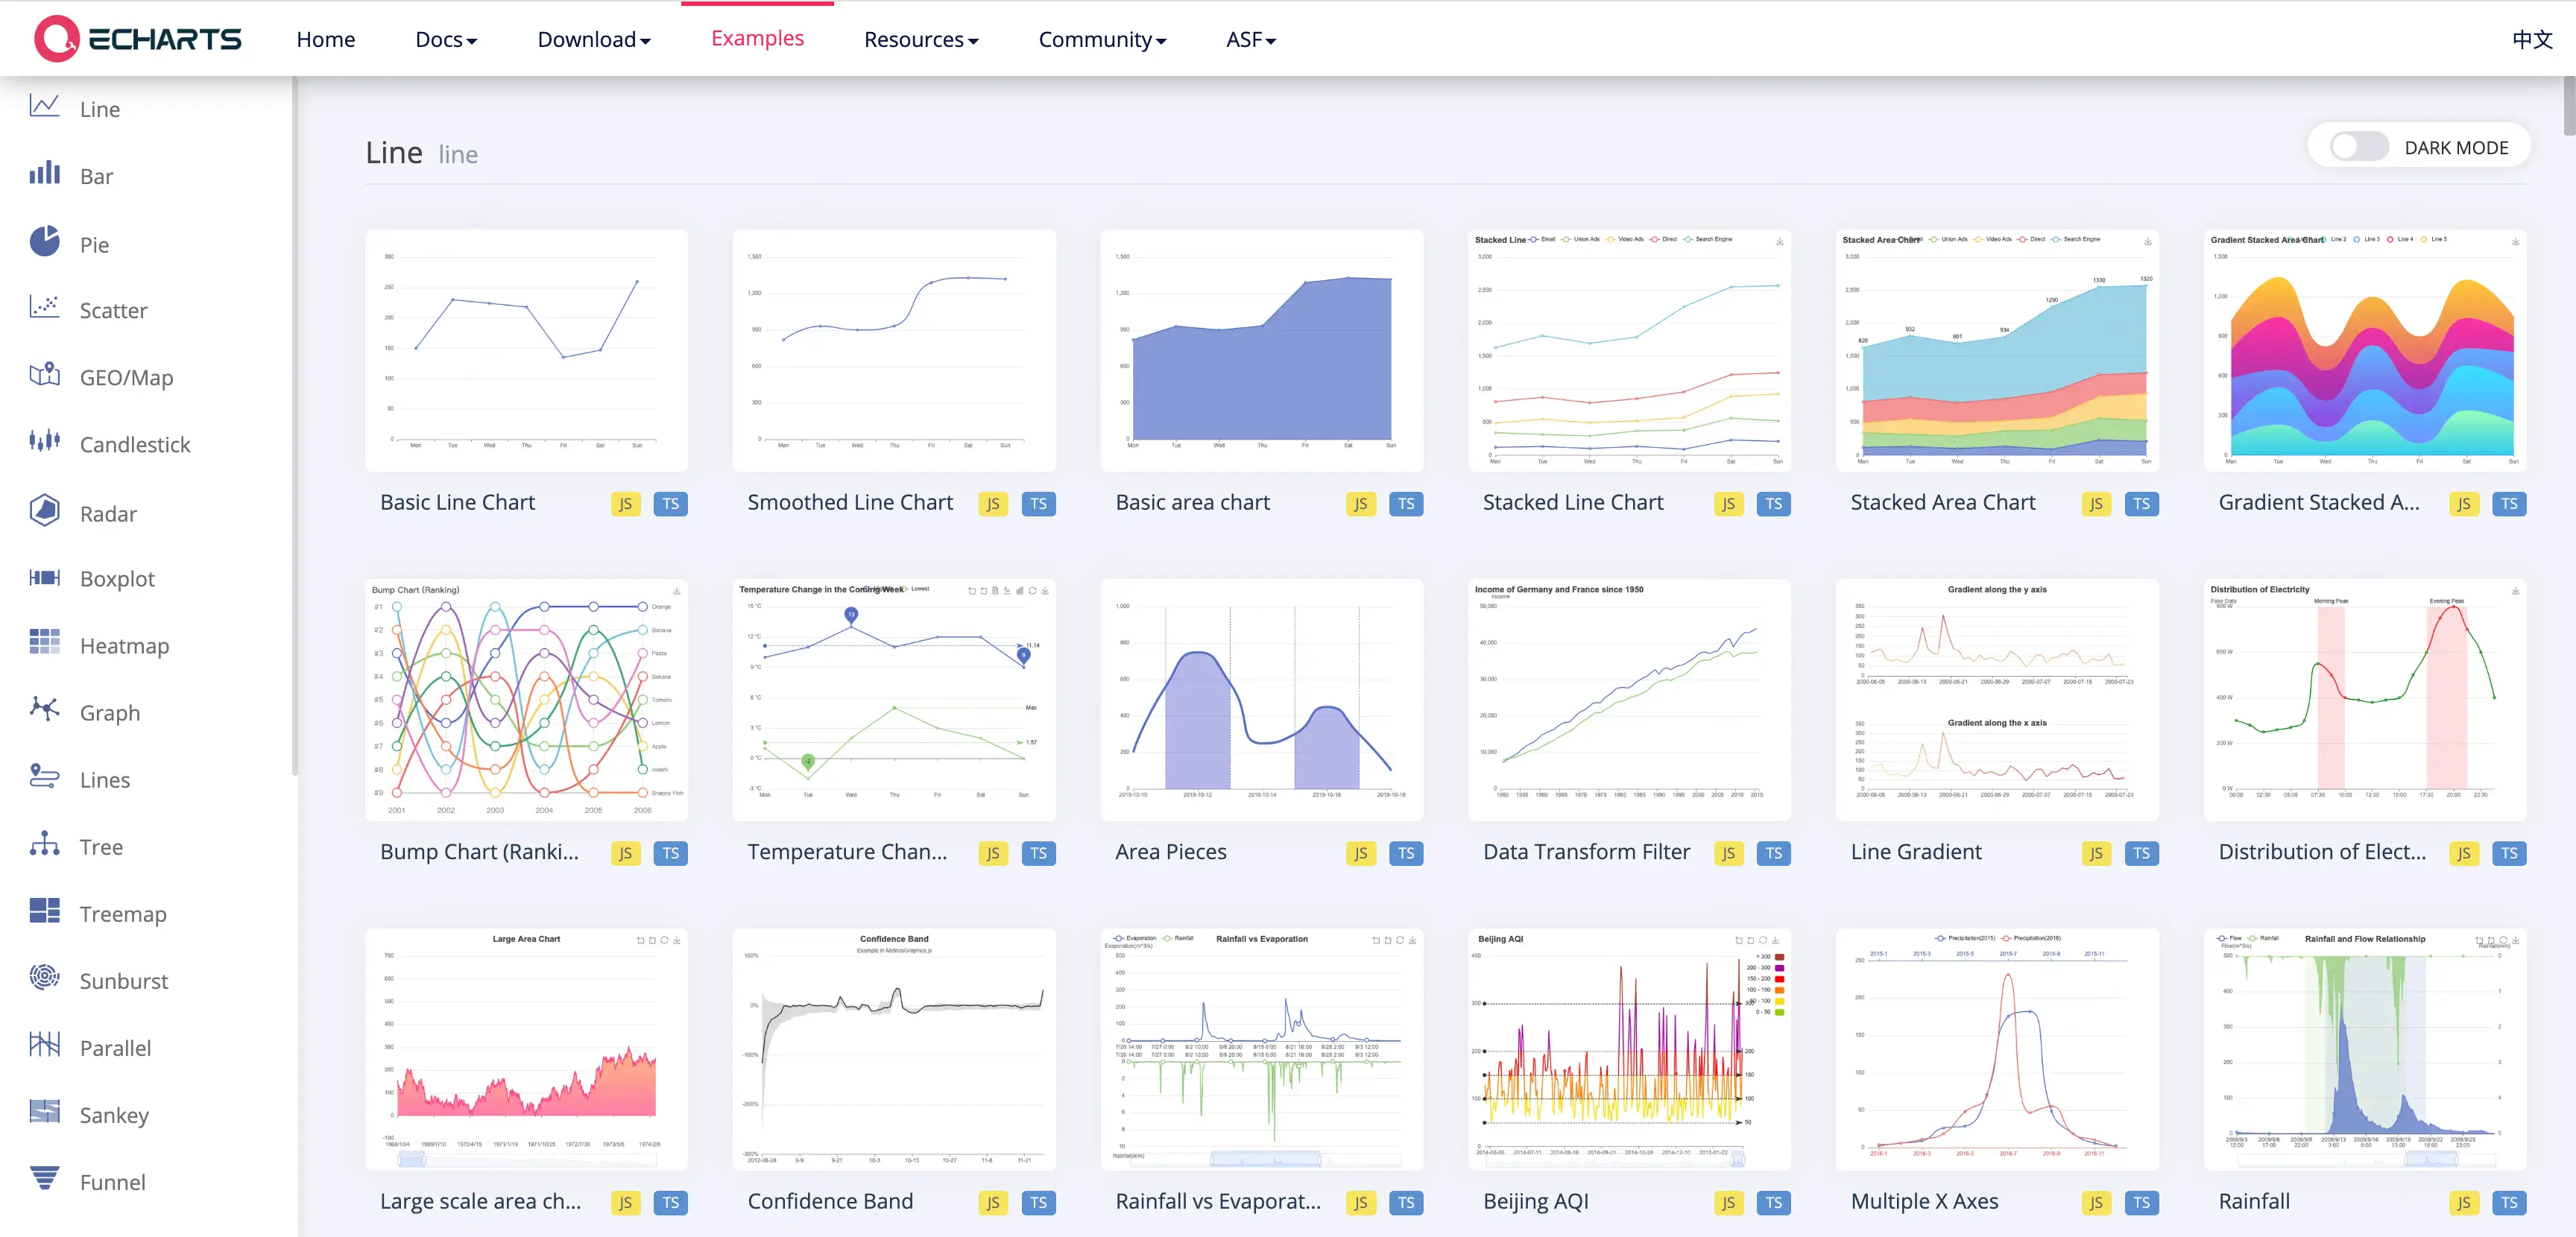Expand the ASF dropdown menu
Screen dimensions: 2576x1237
tap(1251, 40)
